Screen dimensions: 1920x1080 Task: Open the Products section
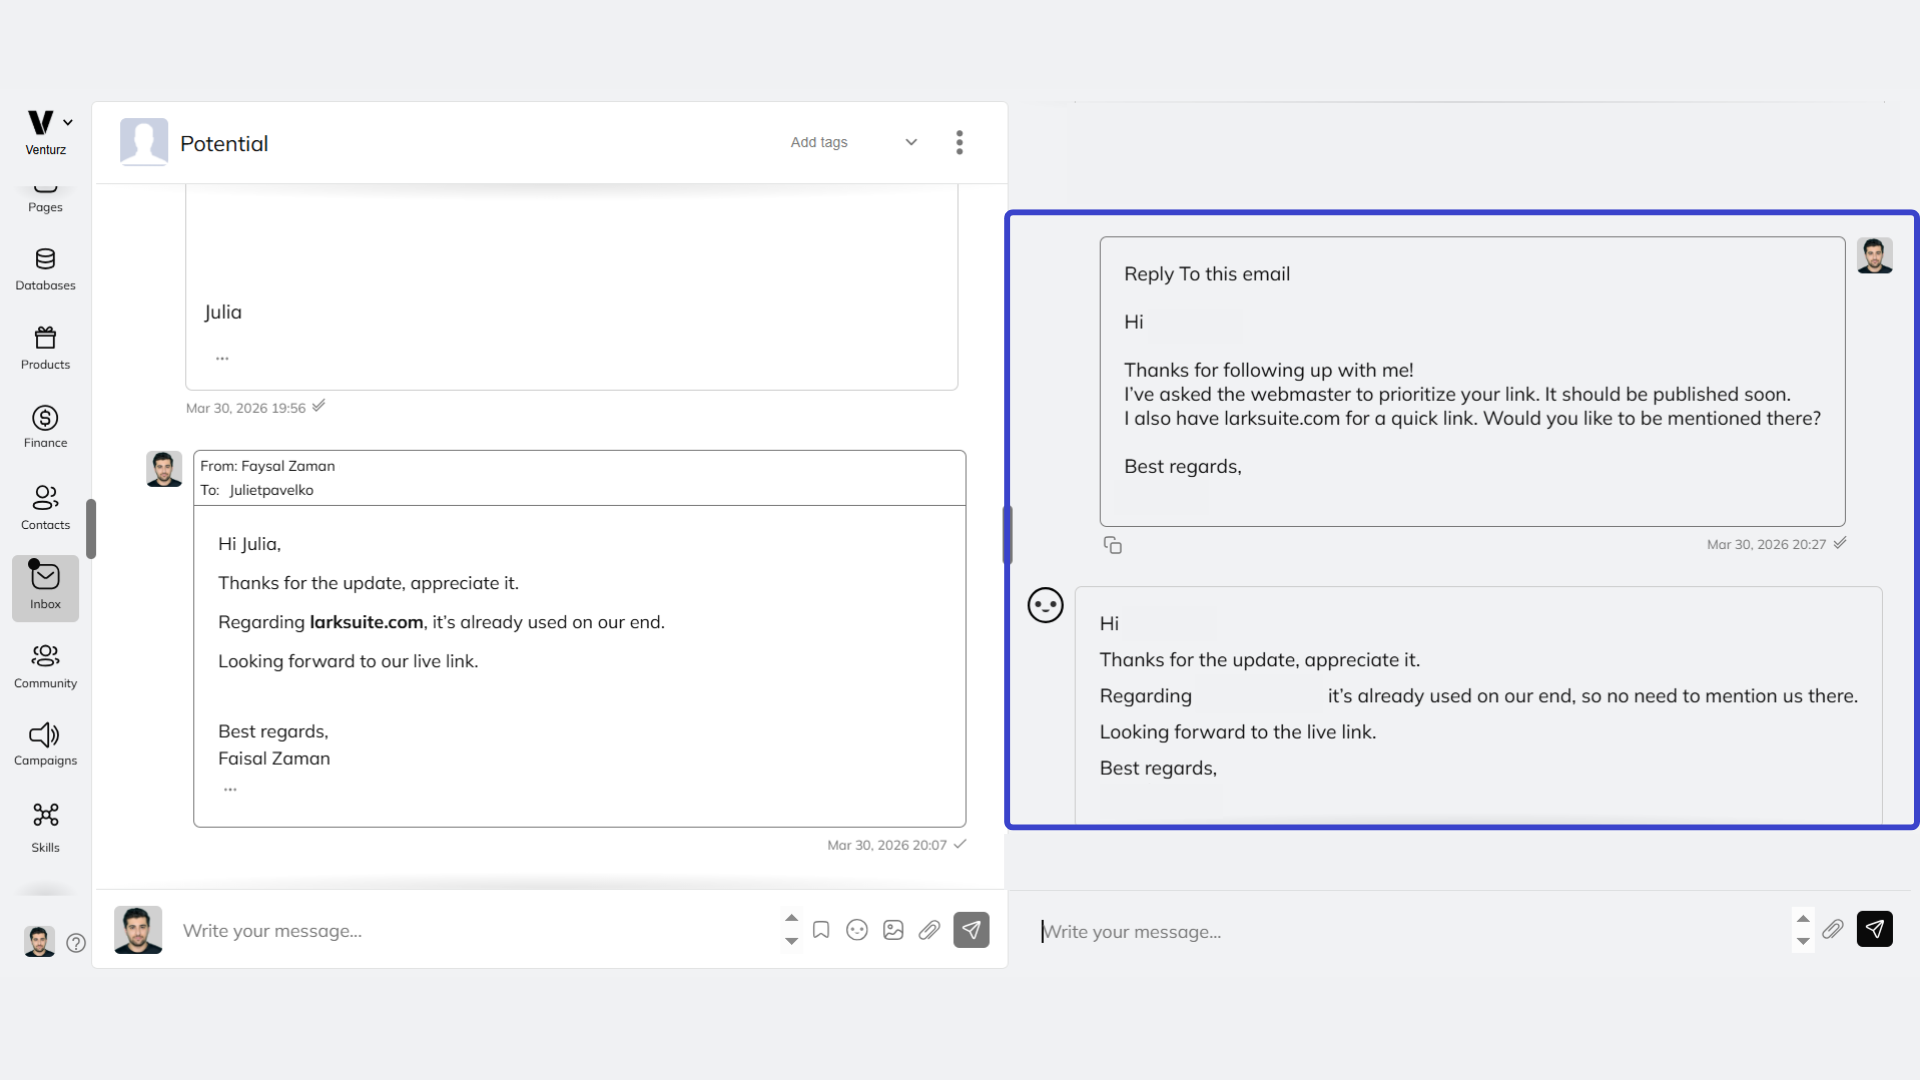tap(44, 347)
